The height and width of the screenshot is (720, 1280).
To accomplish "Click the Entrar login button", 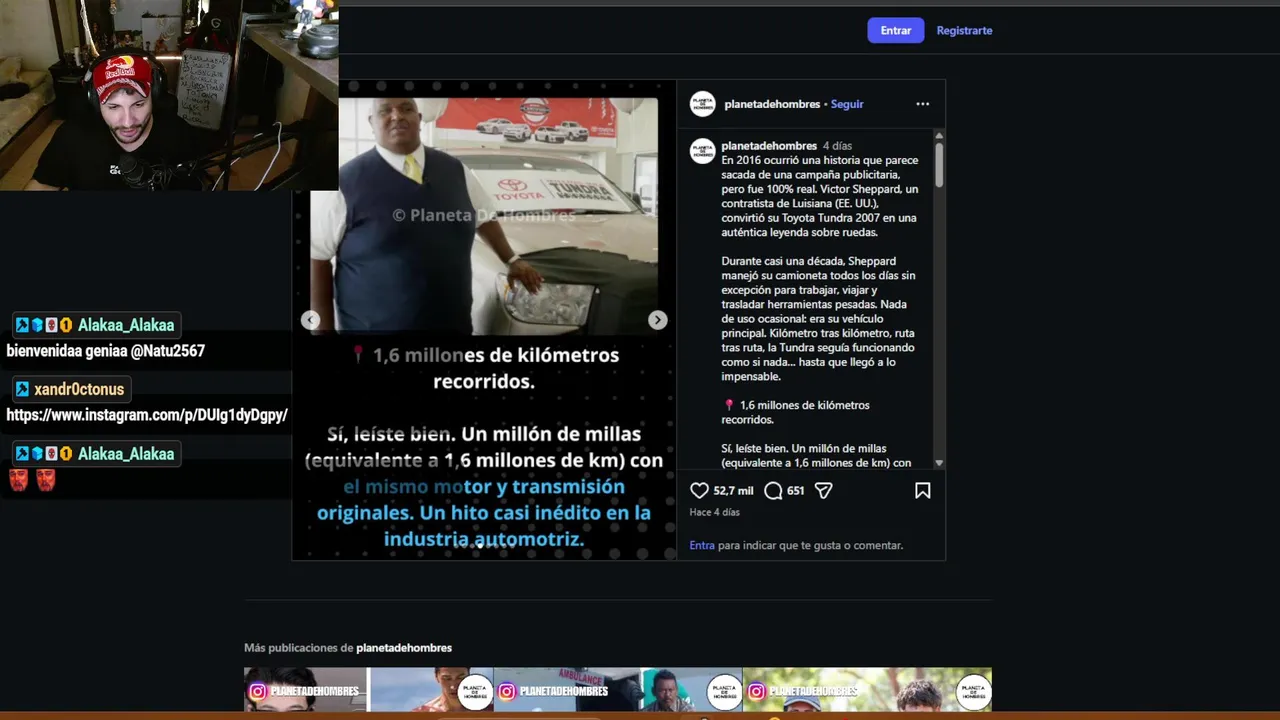I will (895, 30).
